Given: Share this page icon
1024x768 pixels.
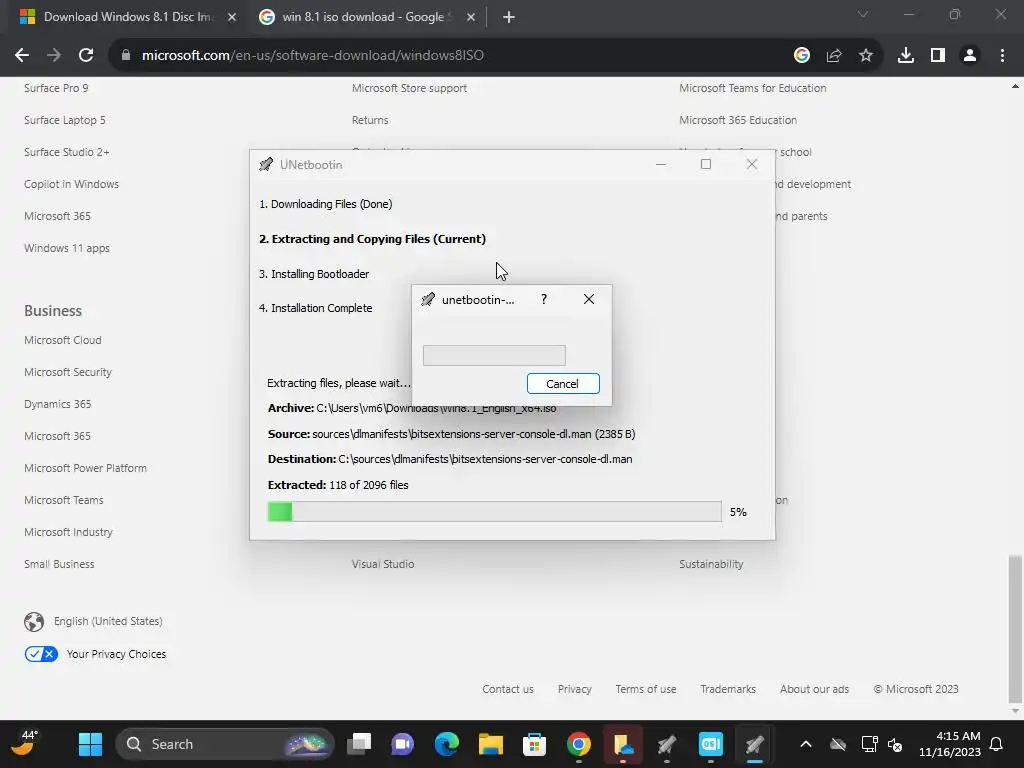Looking at the screenshot, I should pos(834,56).
